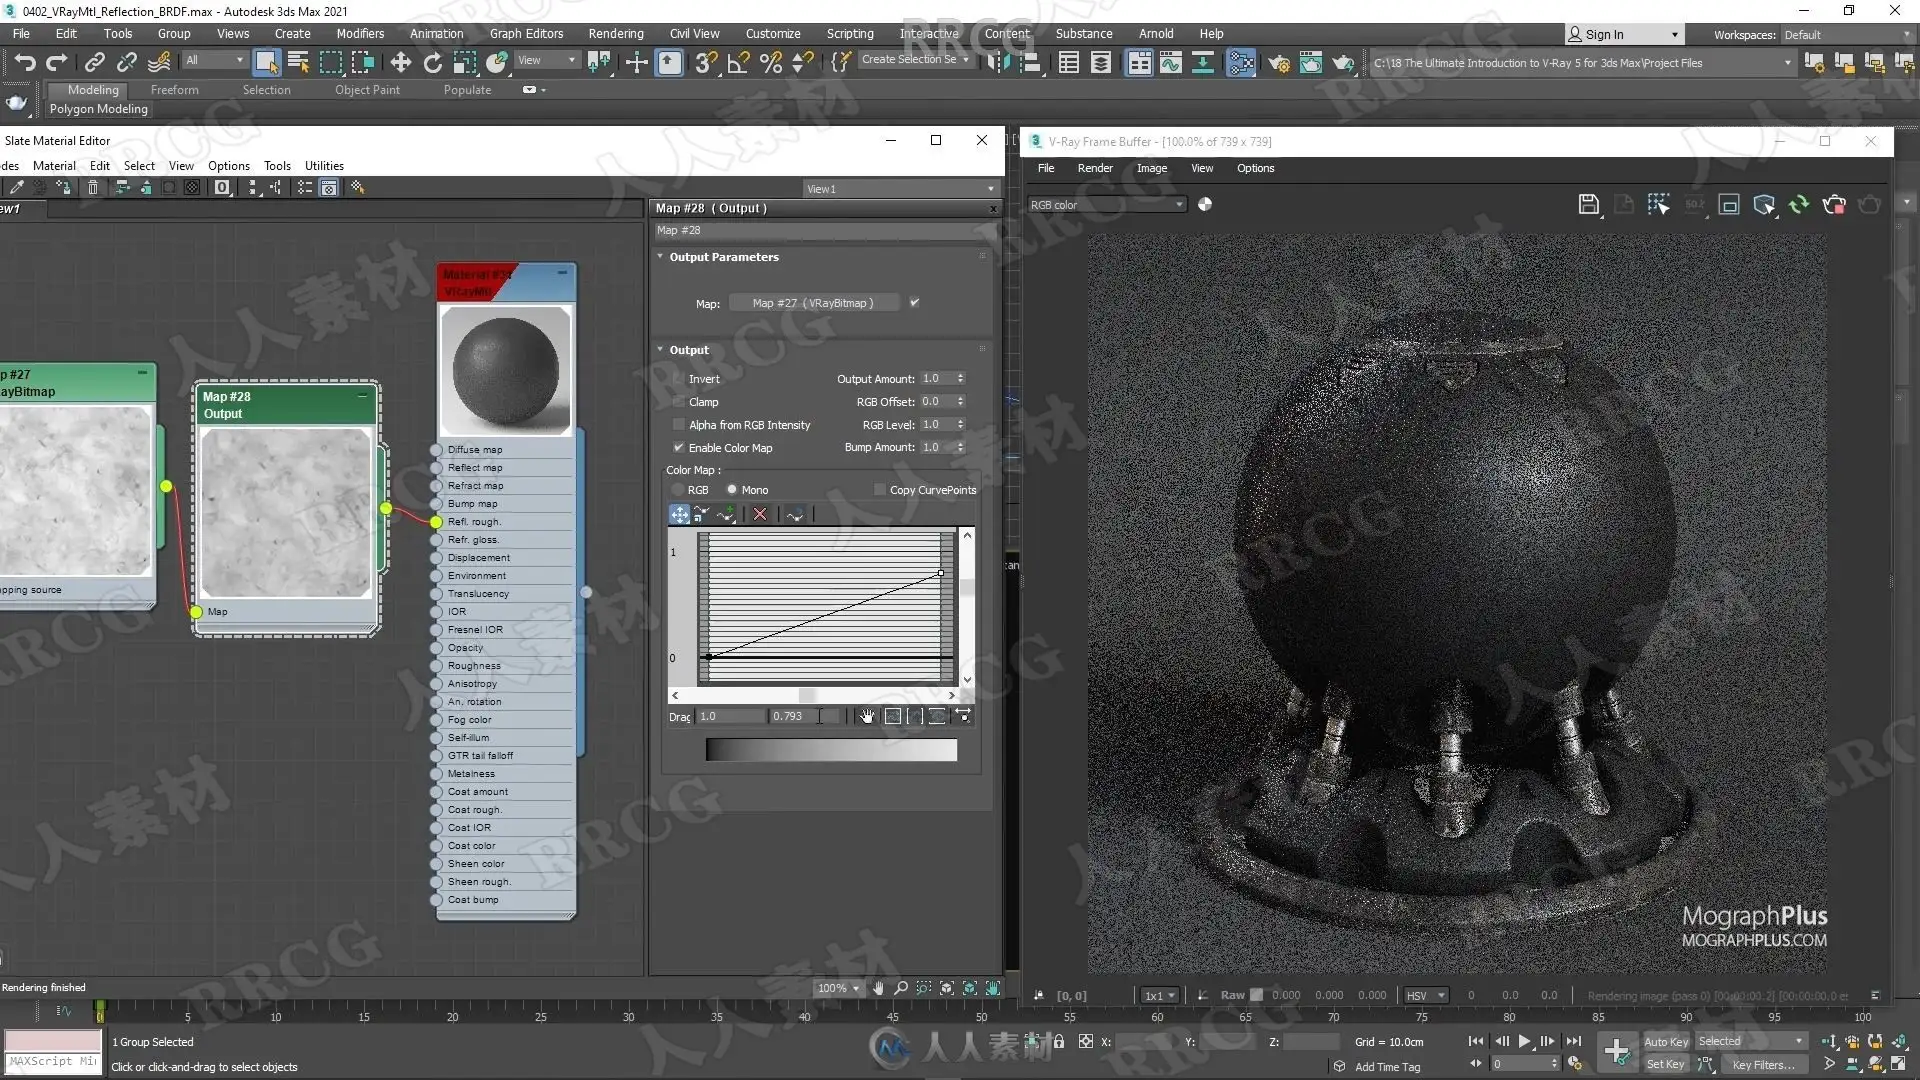Select the Rotate tool icon
1920x1080 pixels.
point(432,63)
